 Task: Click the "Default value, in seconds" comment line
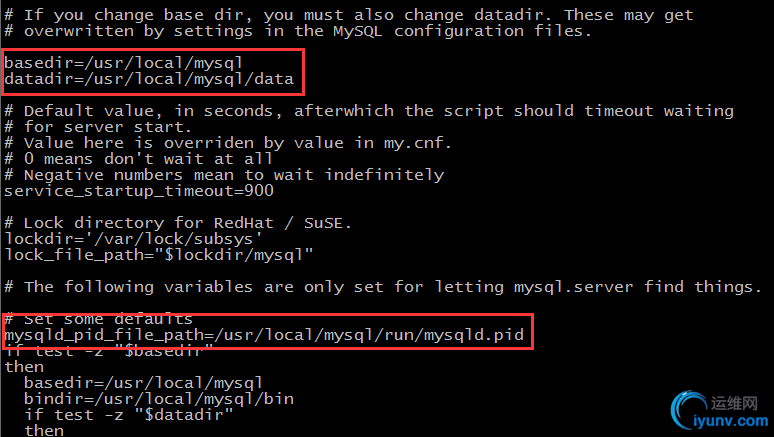368,111
